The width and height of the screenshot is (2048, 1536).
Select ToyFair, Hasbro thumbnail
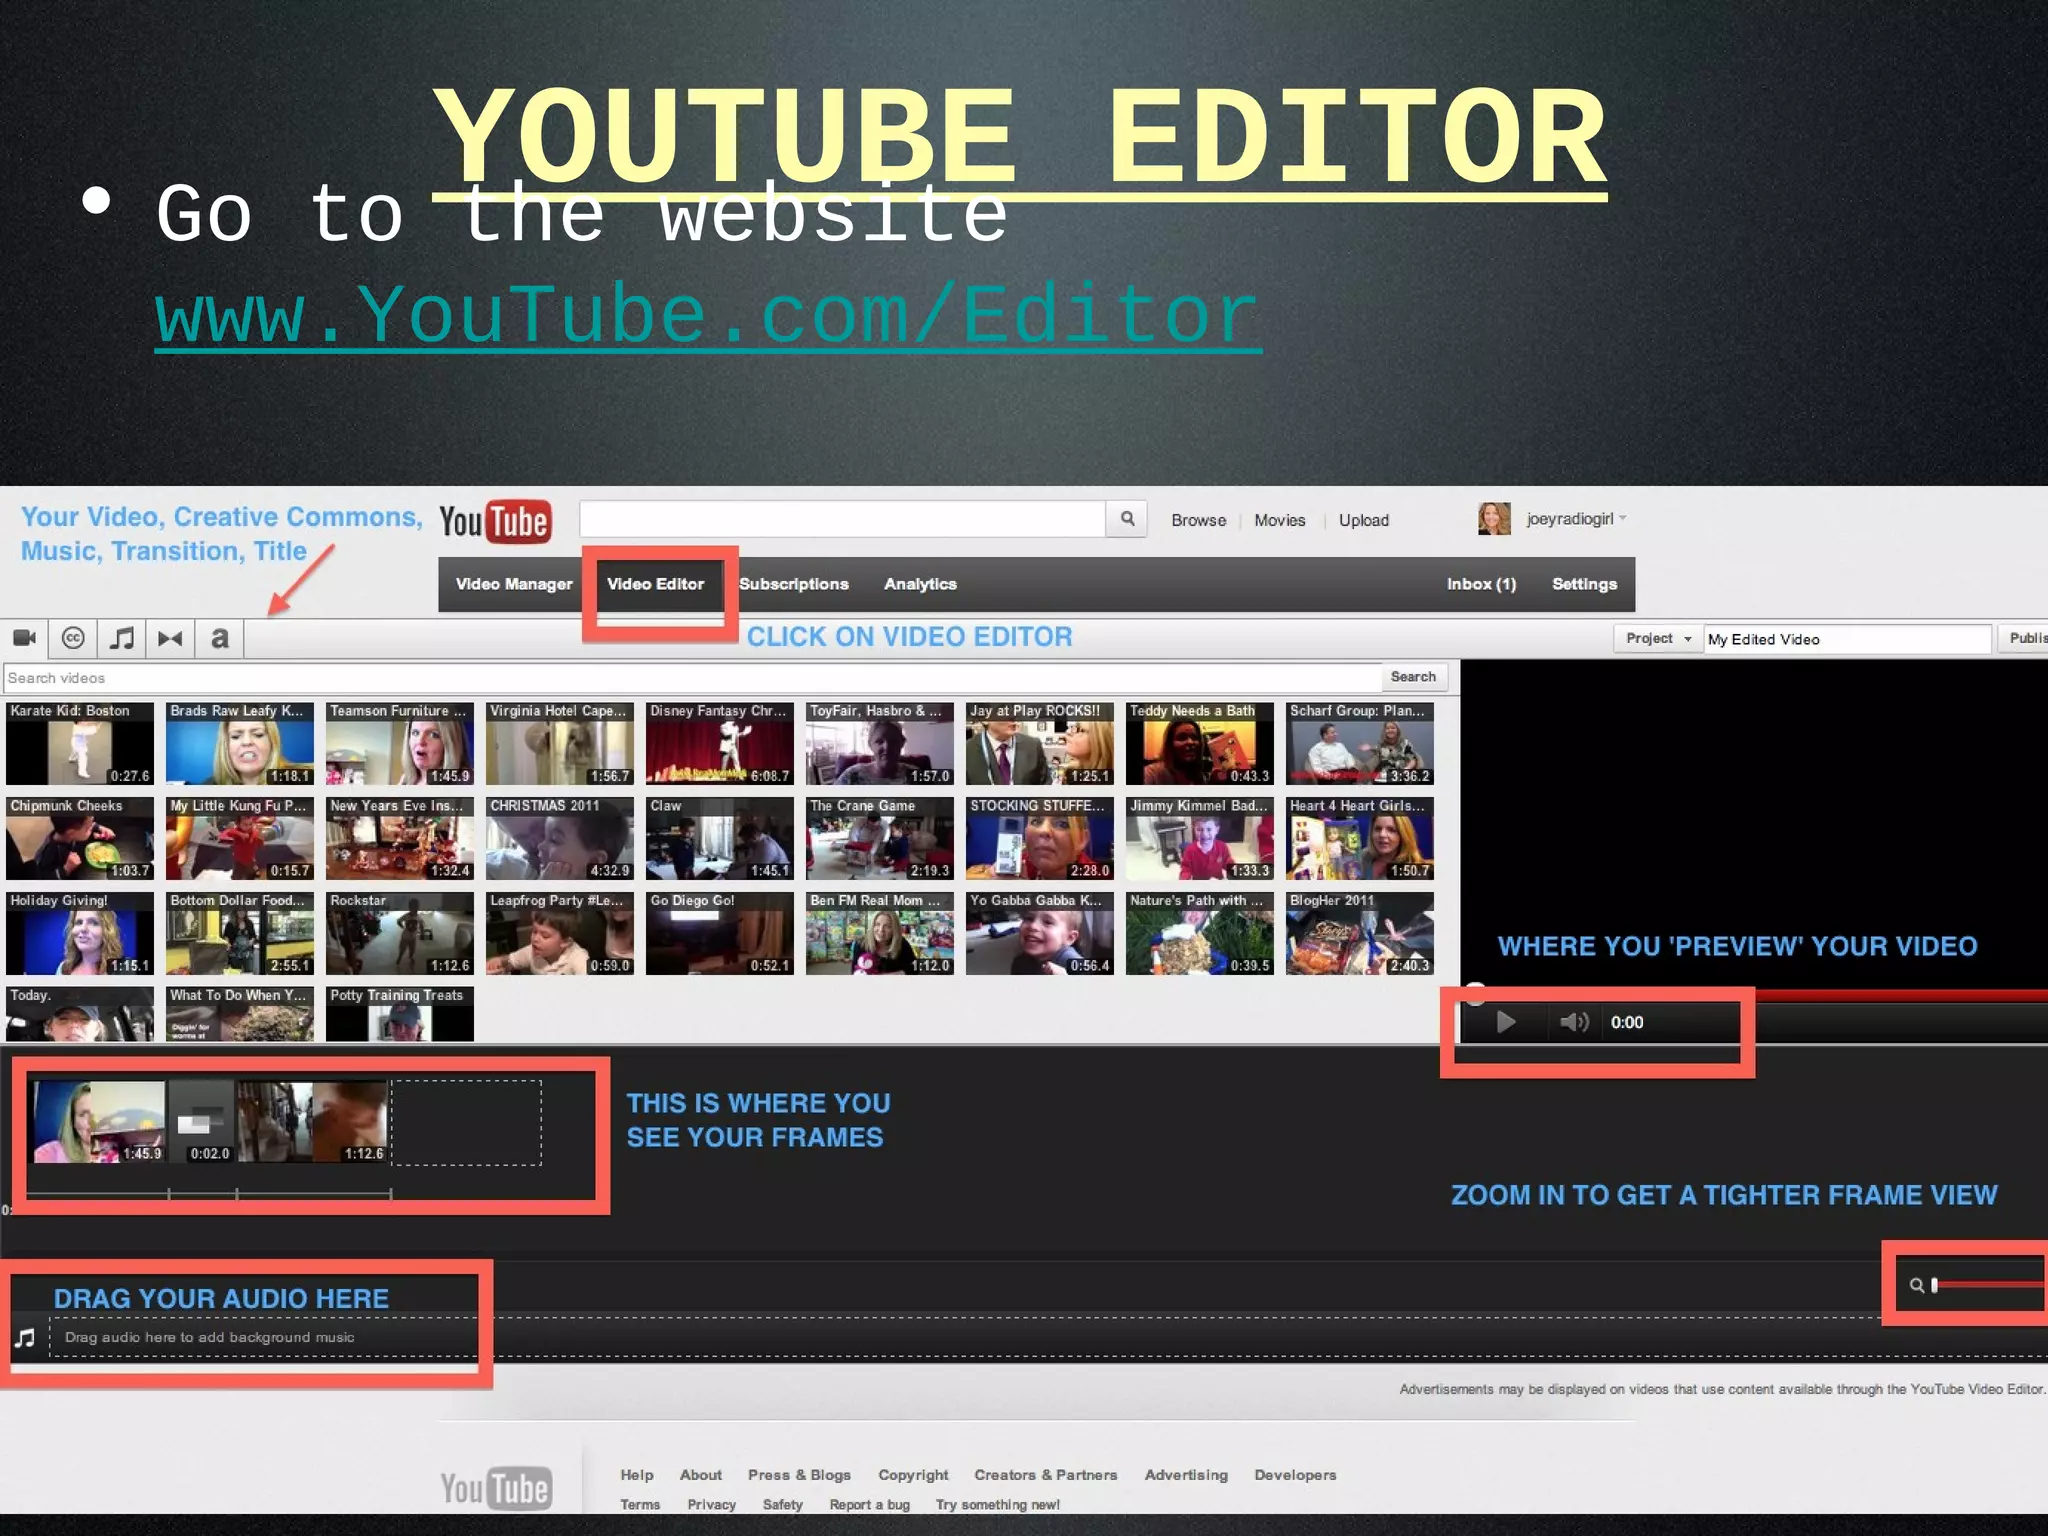880,743
